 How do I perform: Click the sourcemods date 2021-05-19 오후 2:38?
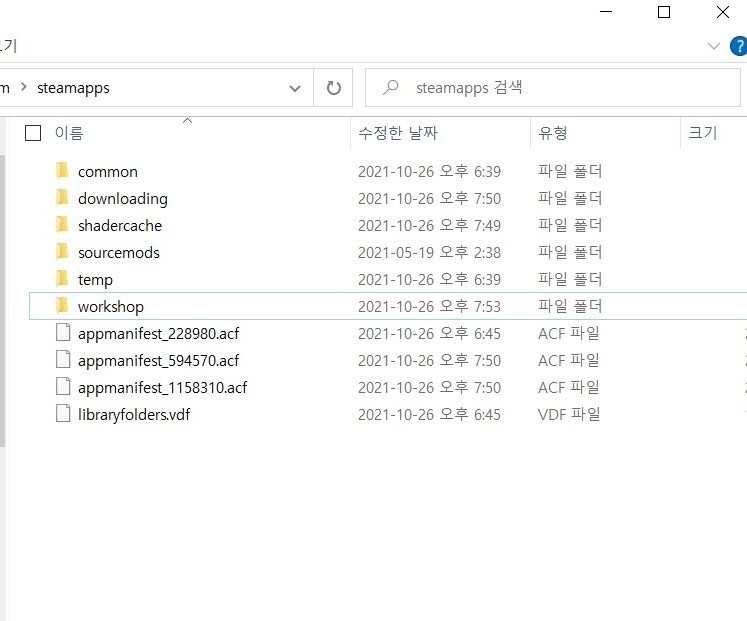[429, 252]
